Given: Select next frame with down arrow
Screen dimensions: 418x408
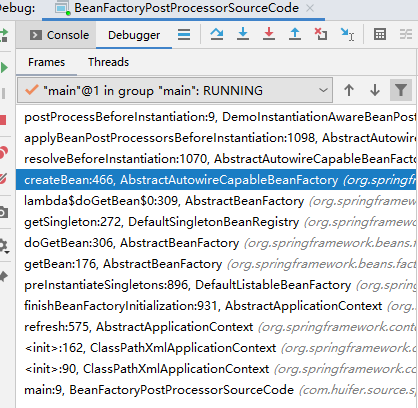Looking at the screenshot, I should 375,90.
